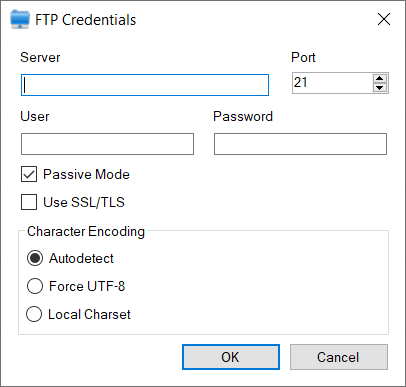
Task: Choose the Force UTF-8 radio button
Action: click(x=35, y=286)
